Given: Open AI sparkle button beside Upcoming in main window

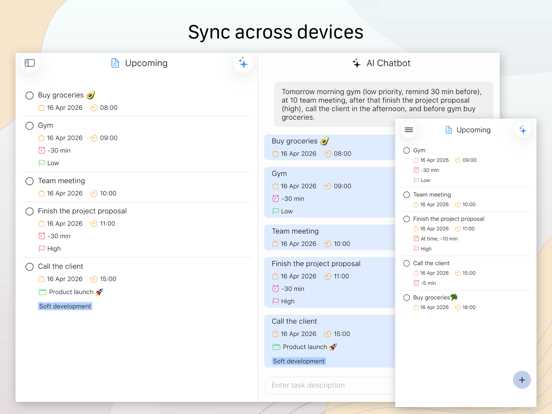Looking at the screenshot, I should pos(243,63).
